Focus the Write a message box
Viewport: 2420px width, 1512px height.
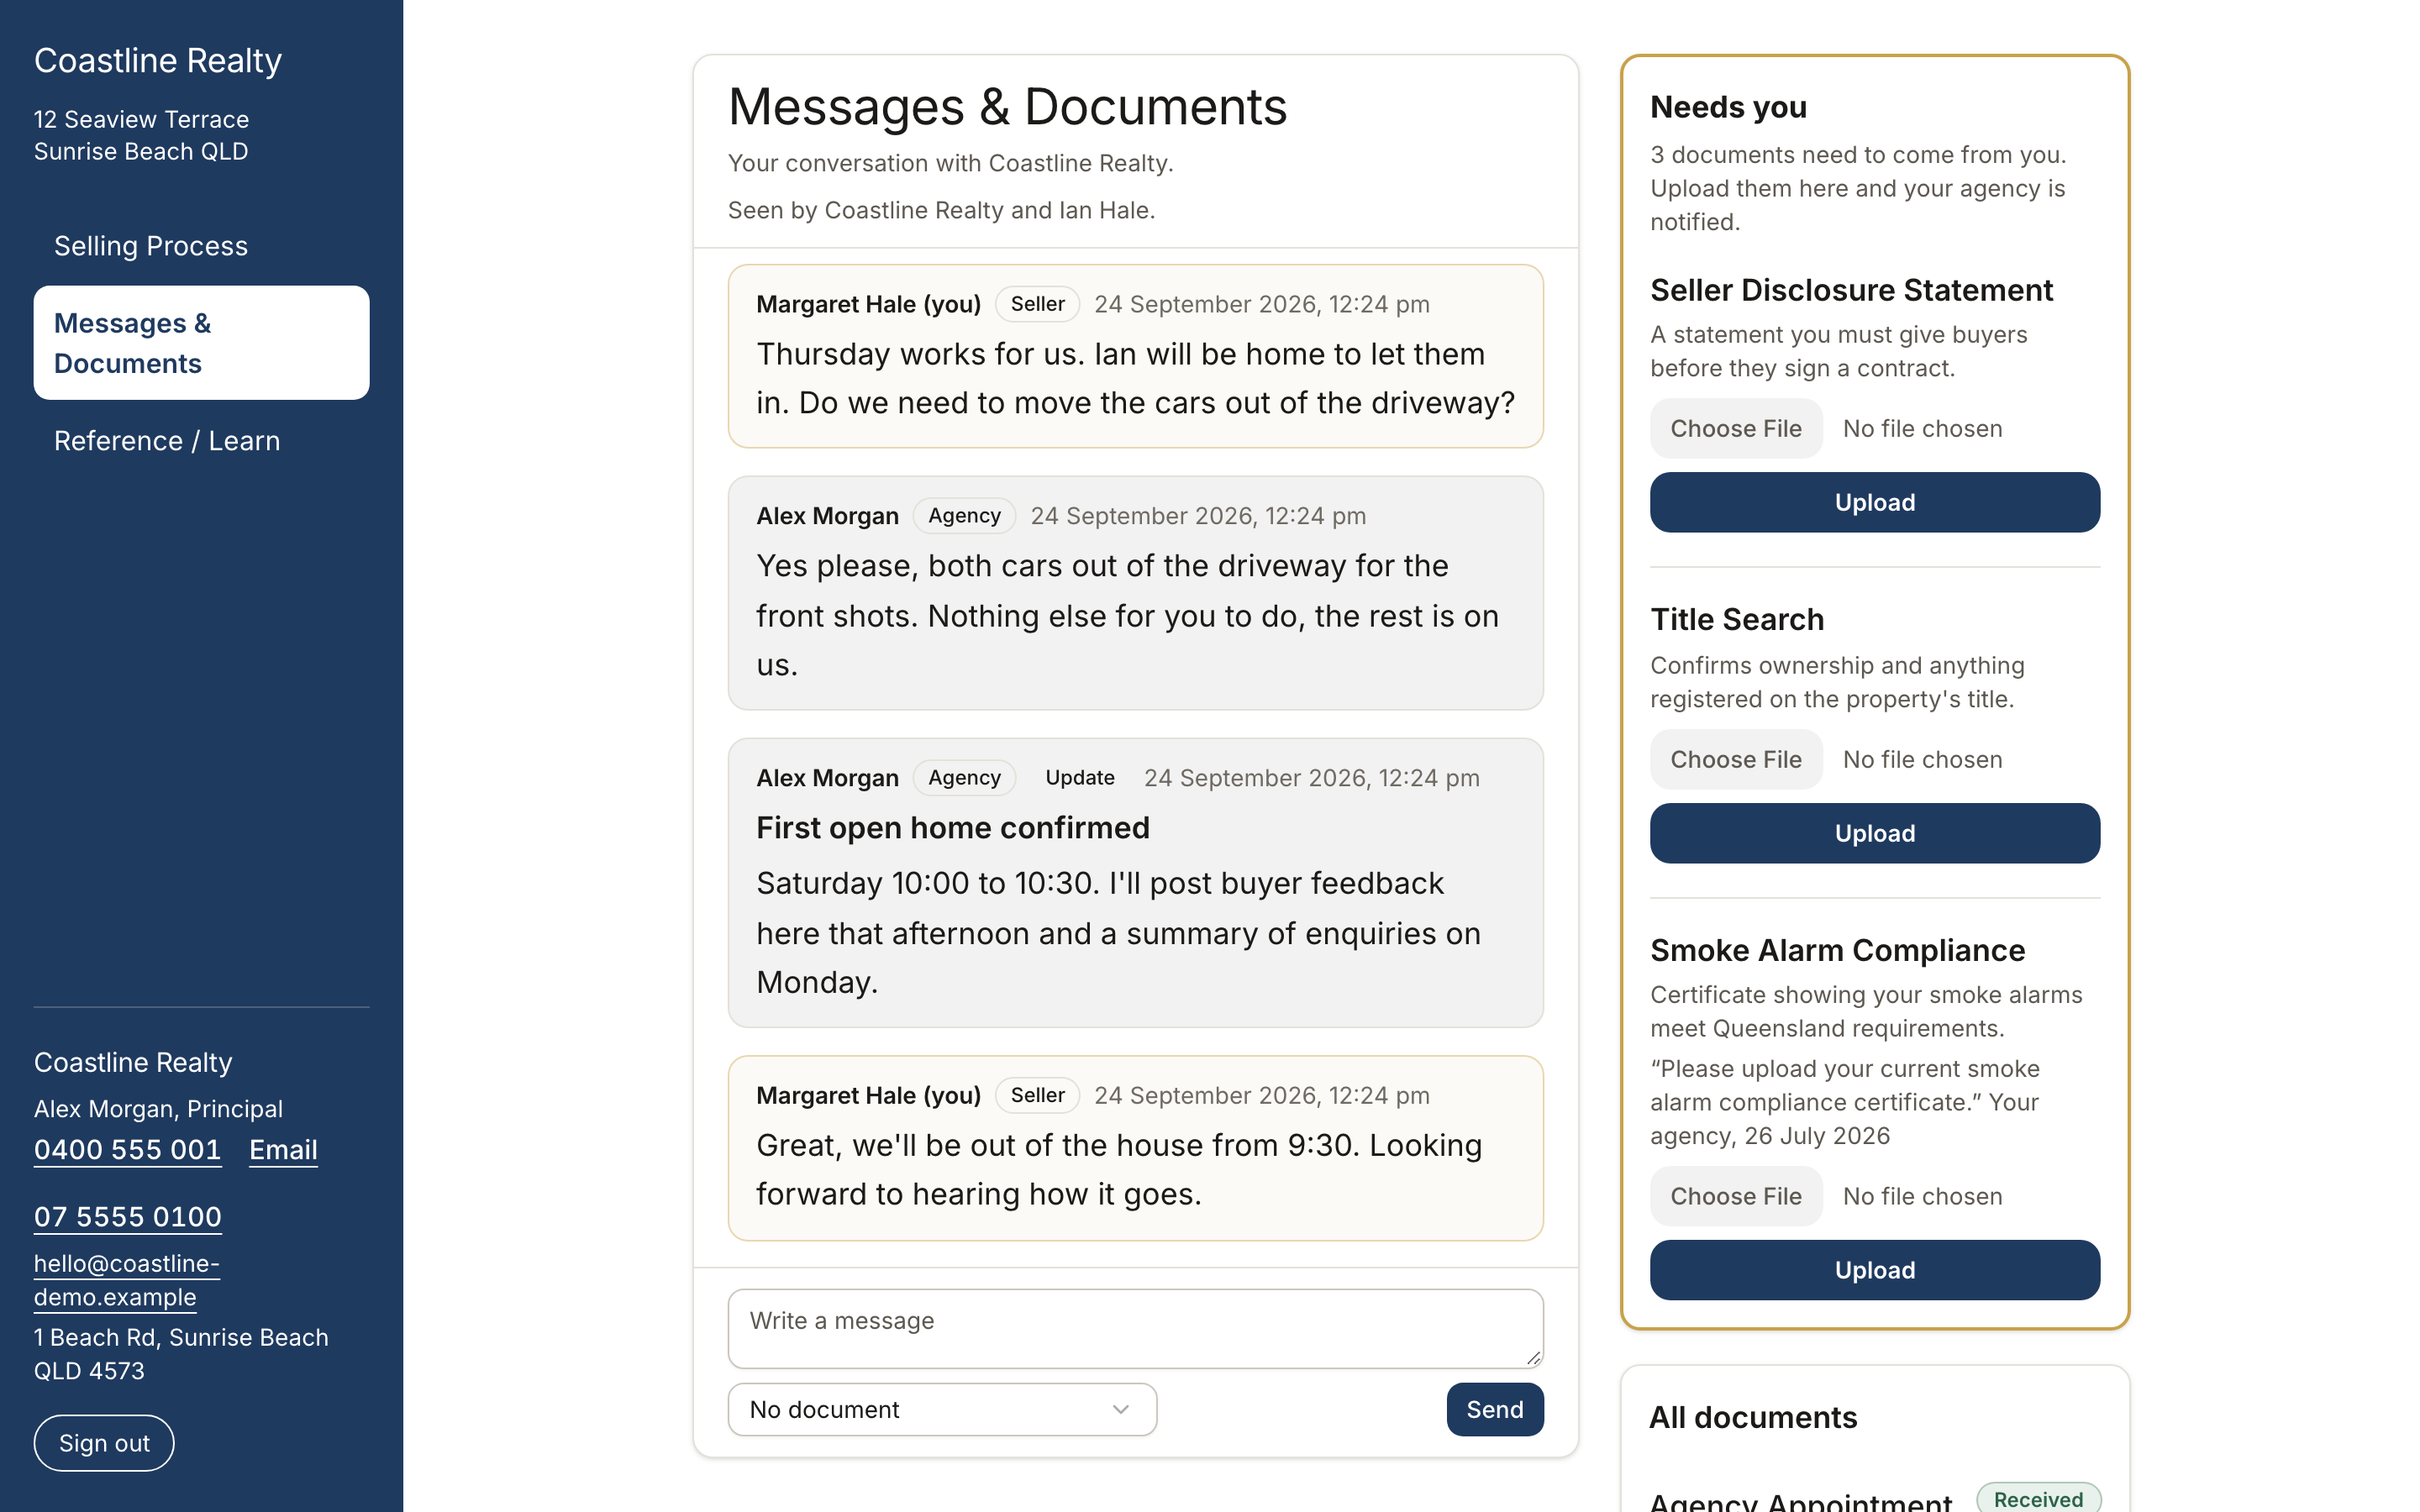(1135, 1328)
